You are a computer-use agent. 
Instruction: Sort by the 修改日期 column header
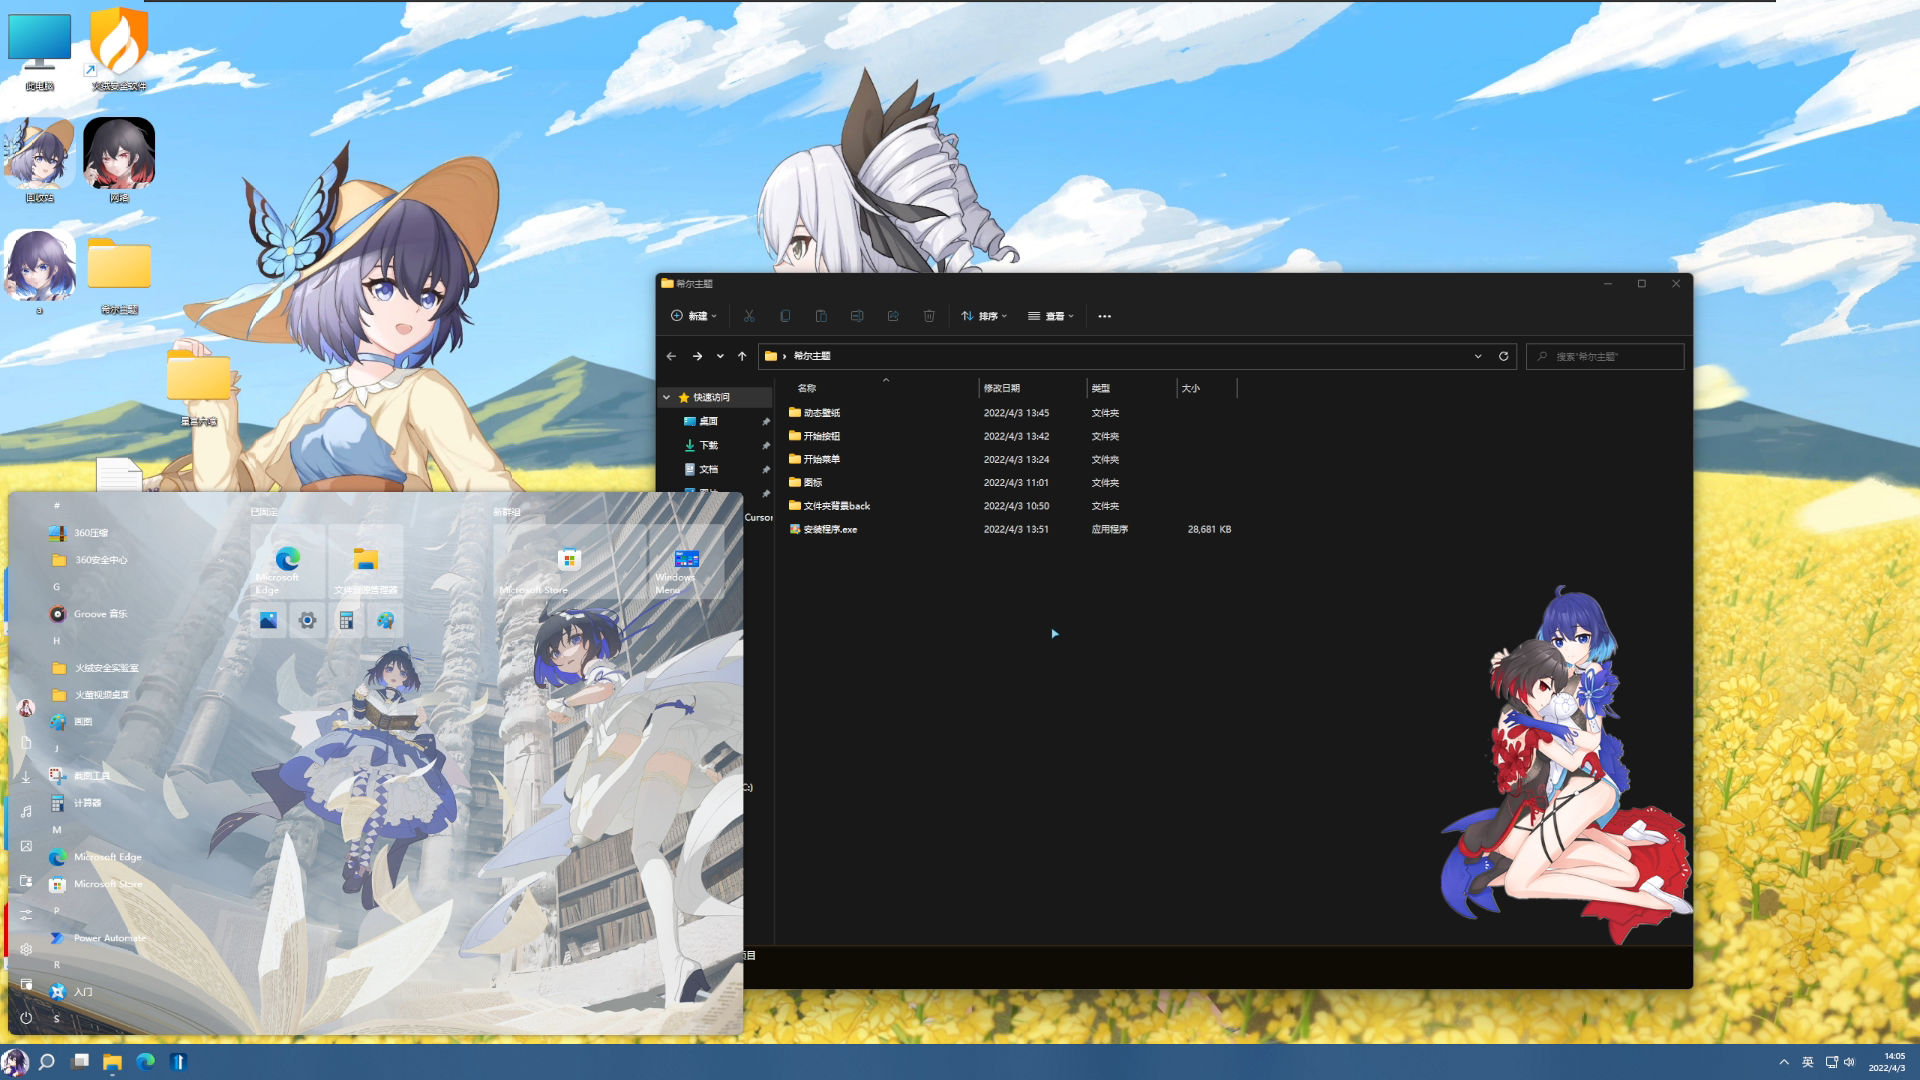pyautogui.click(x=1002, y=388)
